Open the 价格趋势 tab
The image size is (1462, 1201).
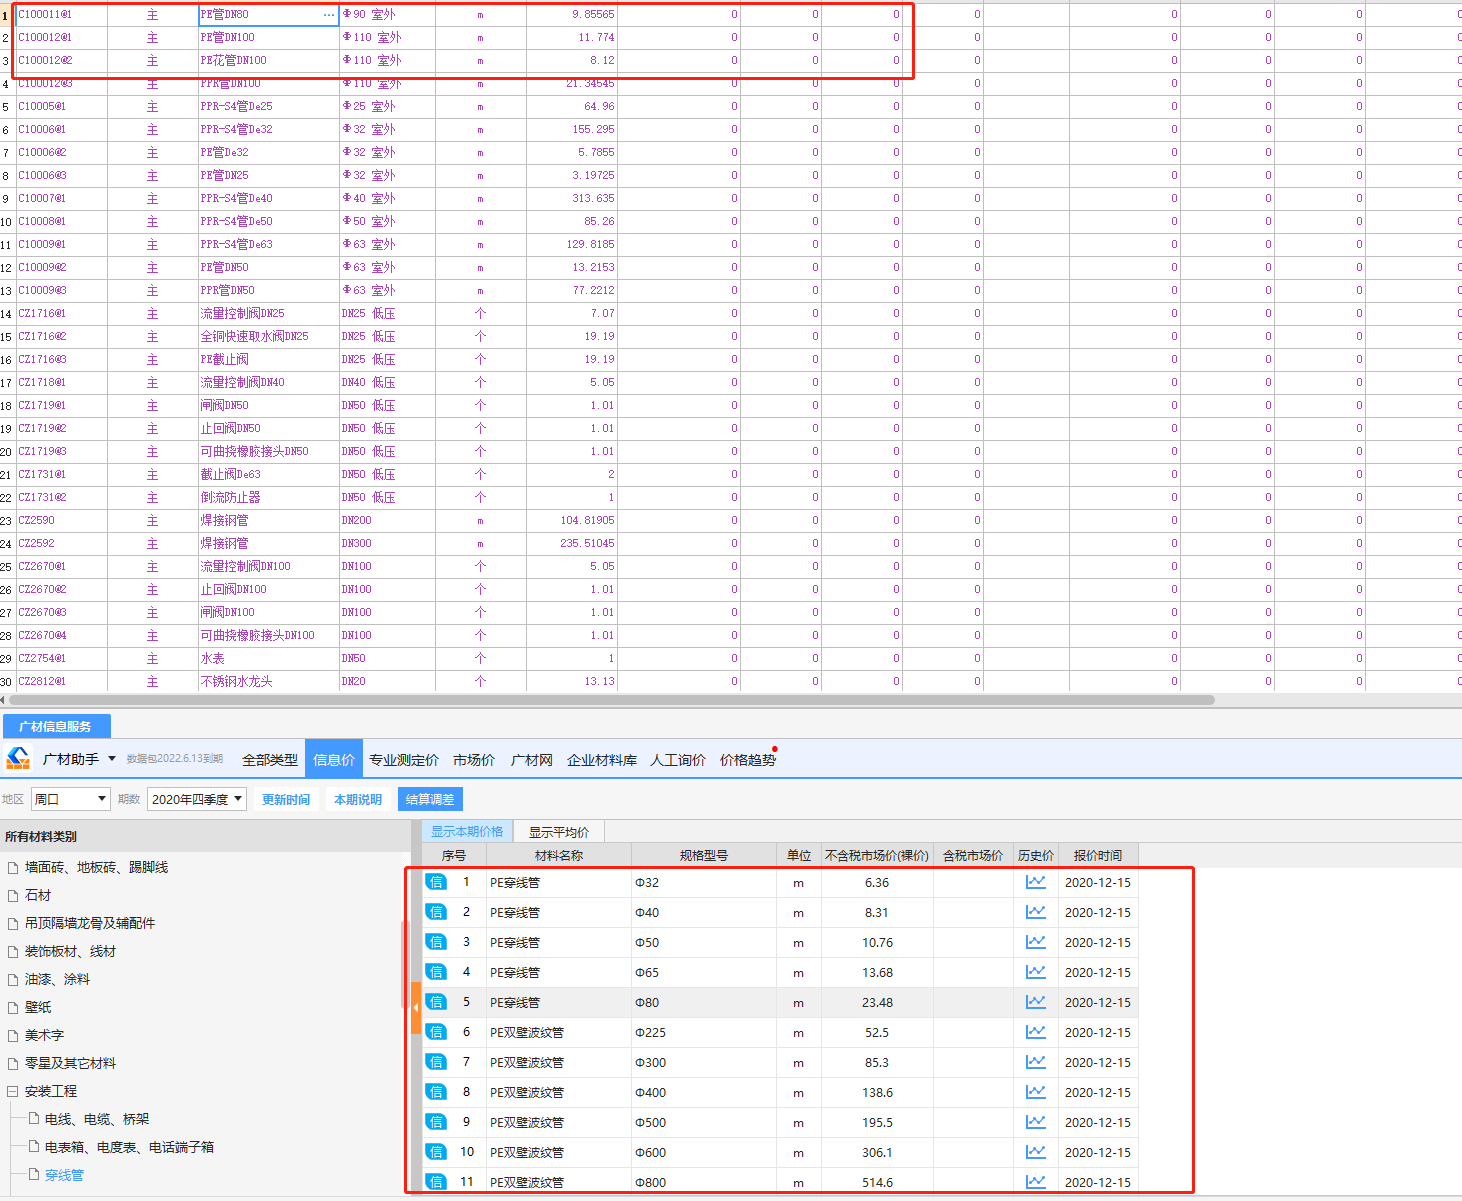[748, 760]
